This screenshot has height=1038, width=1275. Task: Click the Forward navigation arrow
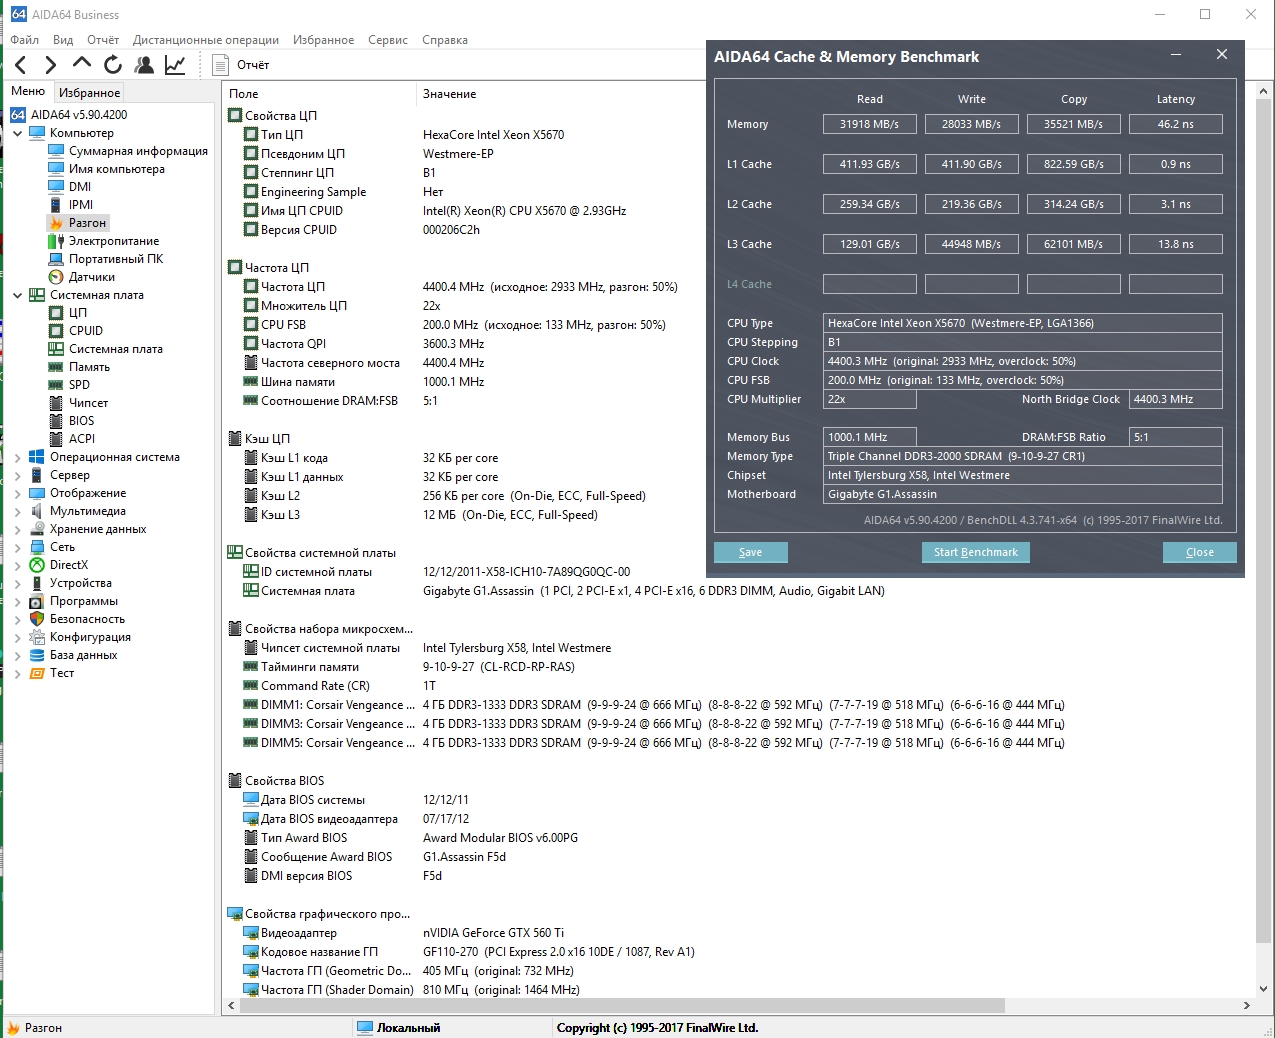[x=51, y=65]
